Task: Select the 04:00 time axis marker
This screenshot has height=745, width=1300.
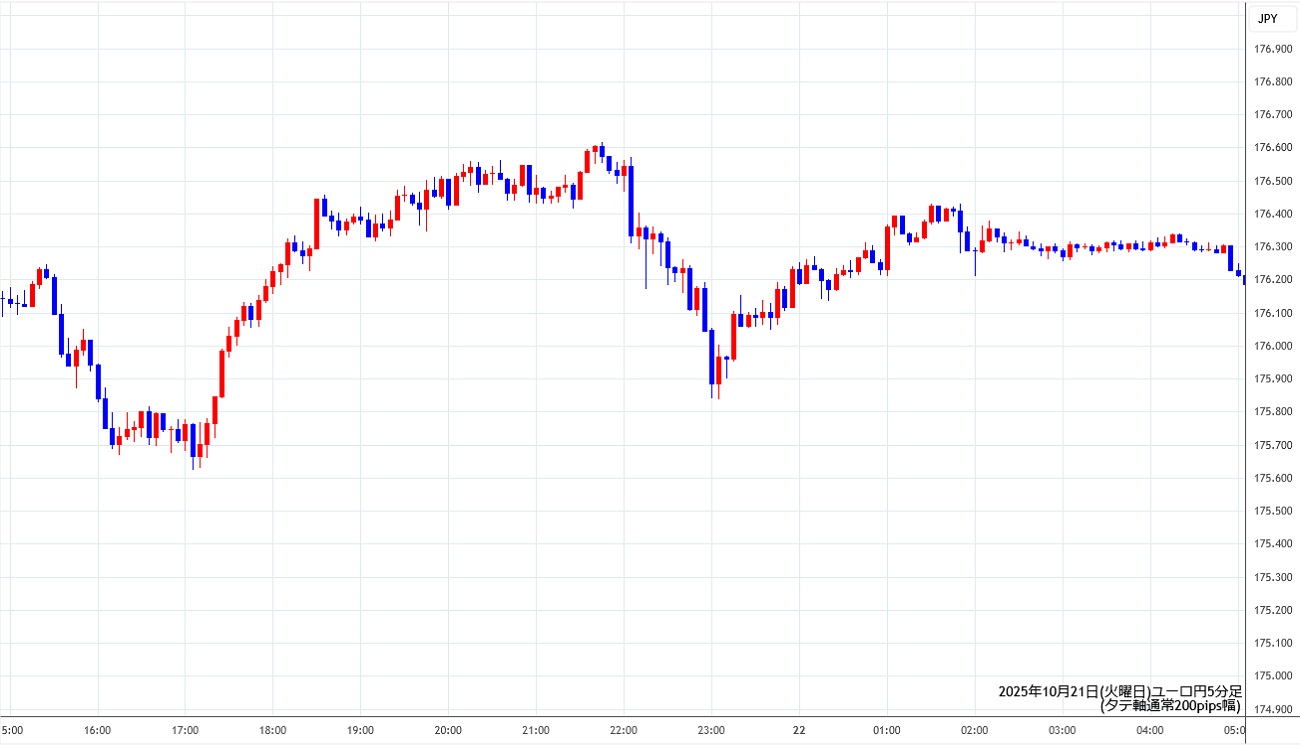Action: point(1150,730)
